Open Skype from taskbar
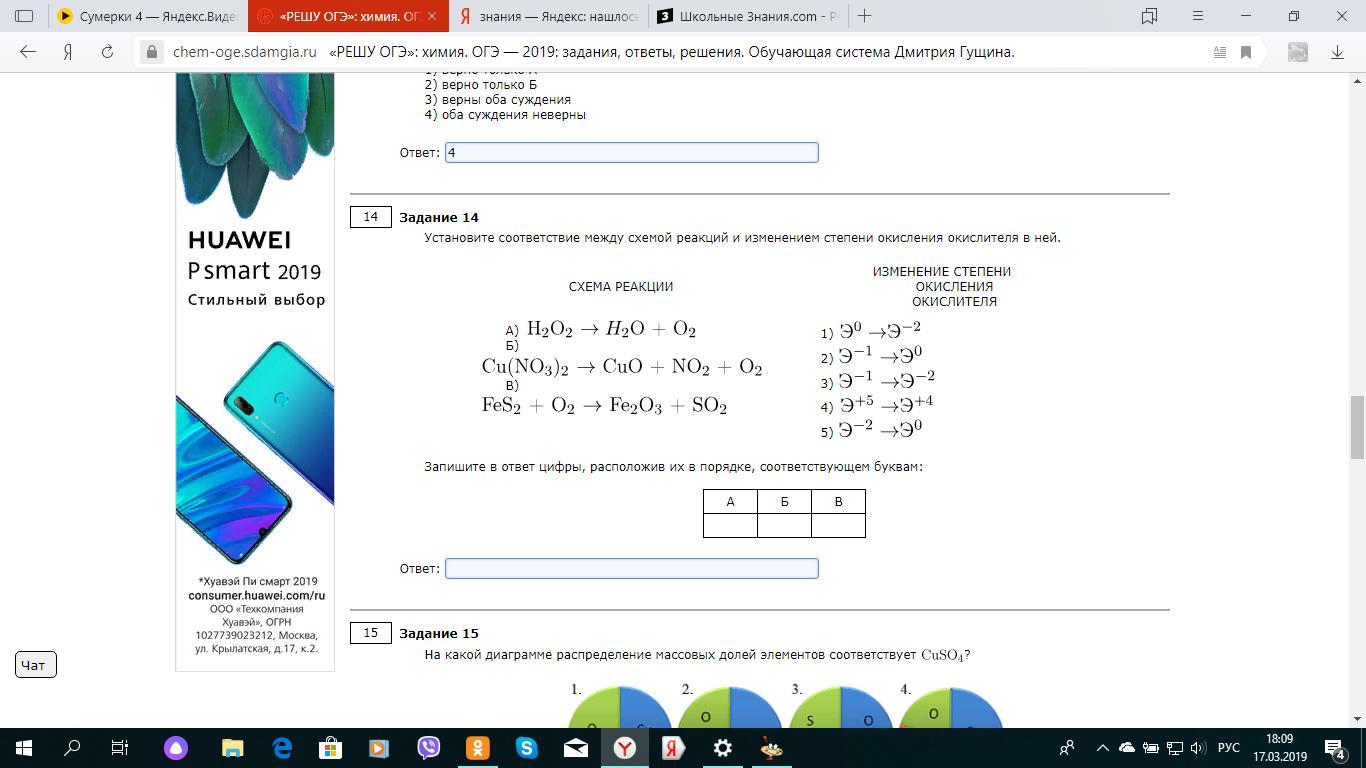Screen dimensions: 1366x768 [527, 747]
